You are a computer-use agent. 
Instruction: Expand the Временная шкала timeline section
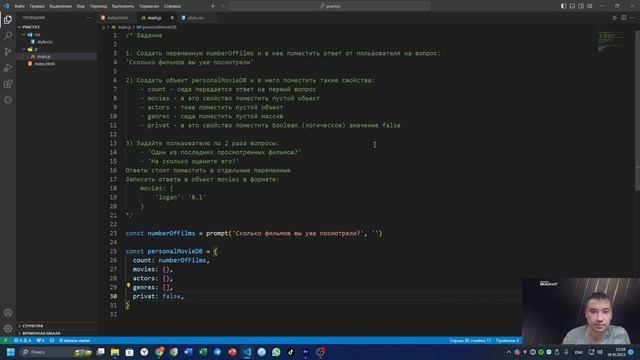click(x=56, y=333)
